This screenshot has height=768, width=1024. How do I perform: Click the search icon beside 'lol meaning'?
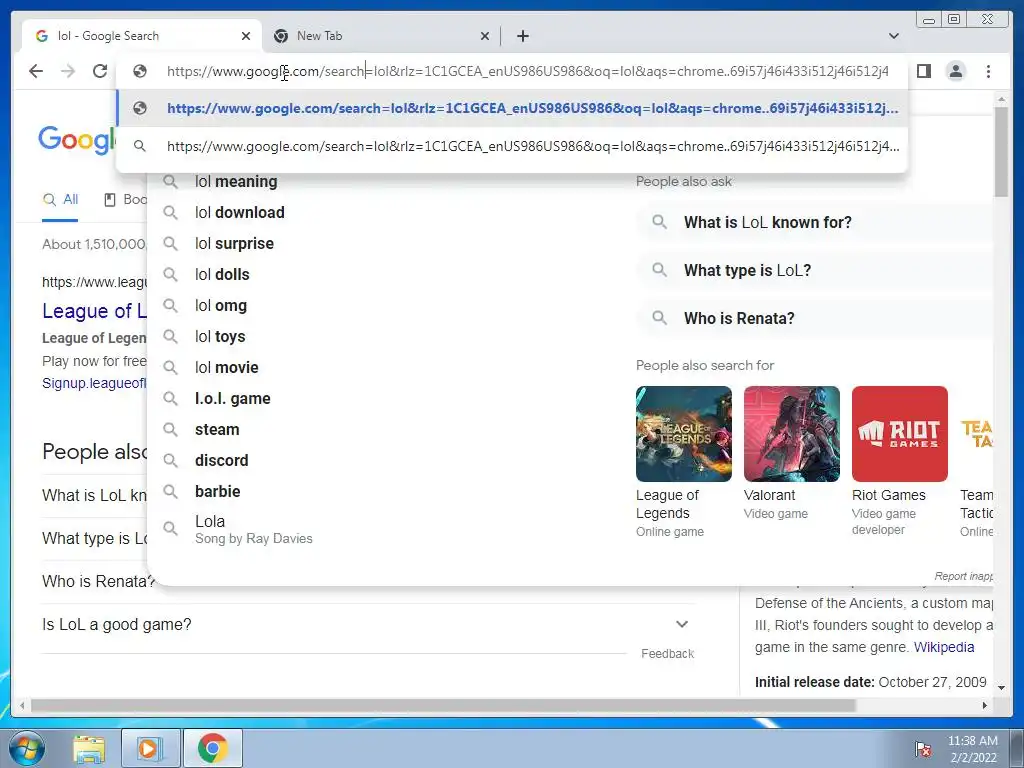point(170,182)
